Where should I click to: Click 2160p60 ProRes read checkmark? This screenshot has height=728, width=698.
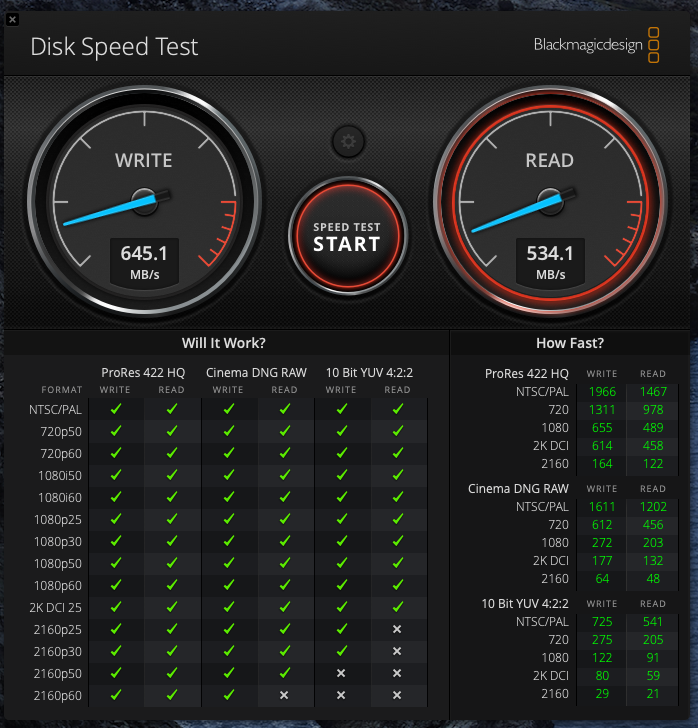pyautogui.click(x=172, y=695)
